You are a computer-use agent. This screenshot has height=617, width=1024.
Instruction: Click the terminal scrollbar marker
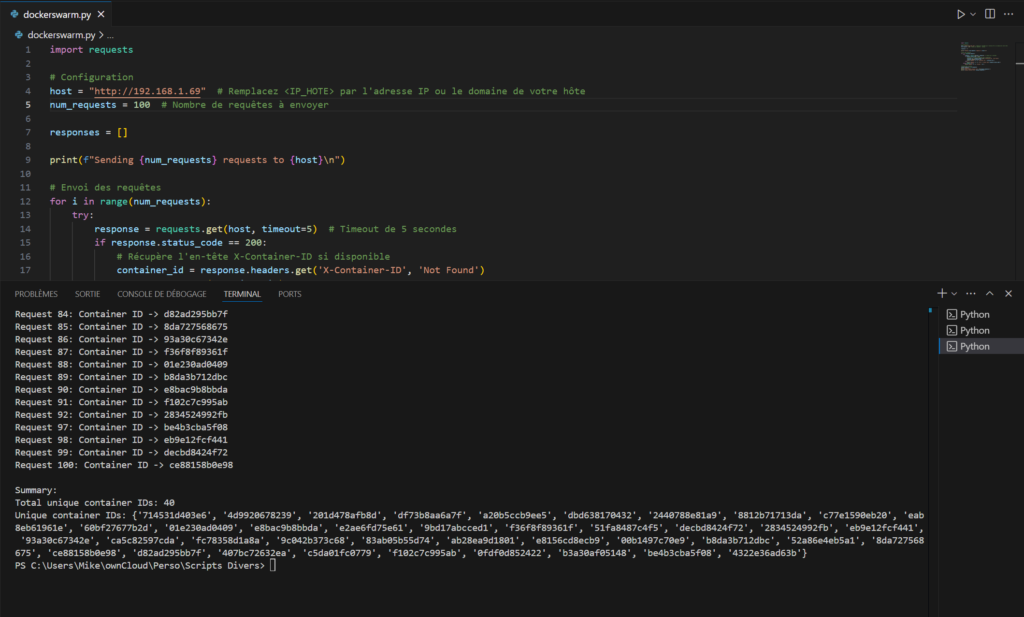(930, 311)
